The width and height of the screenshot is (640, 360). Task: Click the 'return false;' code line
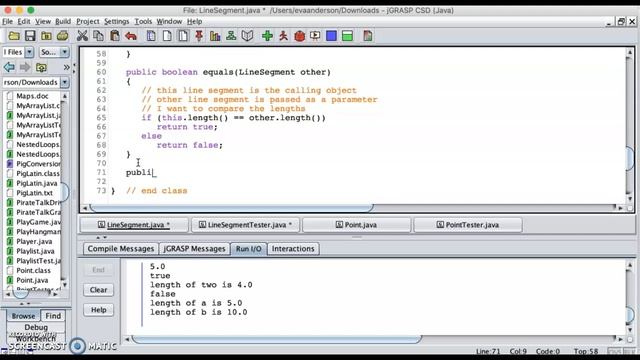(189, 145)
